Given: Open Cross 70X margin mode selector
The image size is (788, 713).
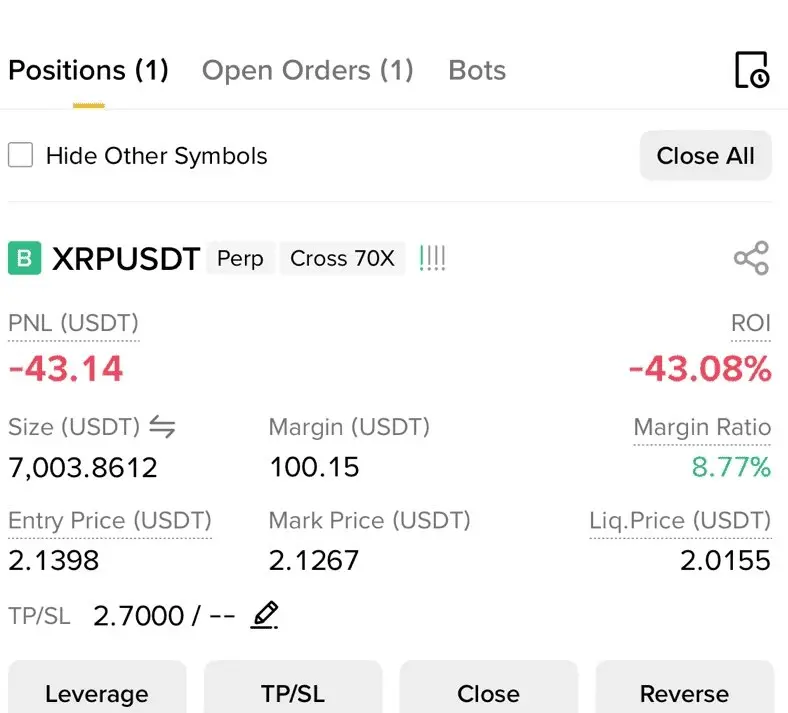Looking at the screenshot, I should pos(342,258).
